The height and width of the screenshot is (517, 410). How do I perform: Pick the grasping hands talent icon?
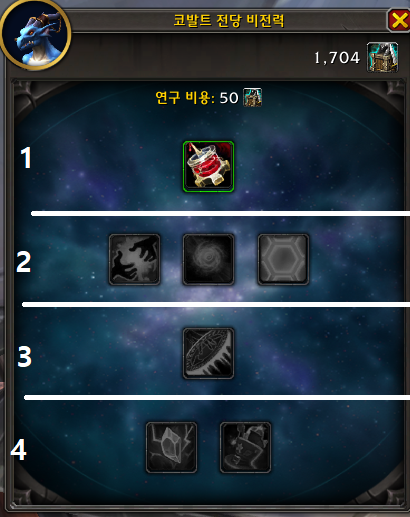coord(134,259)
